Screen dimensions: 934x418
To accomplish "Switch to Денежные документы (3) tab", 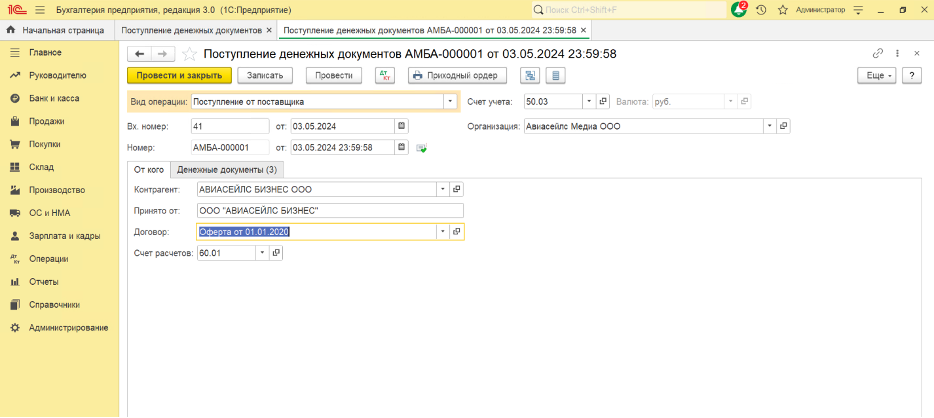I will click(x=227, y=170).
